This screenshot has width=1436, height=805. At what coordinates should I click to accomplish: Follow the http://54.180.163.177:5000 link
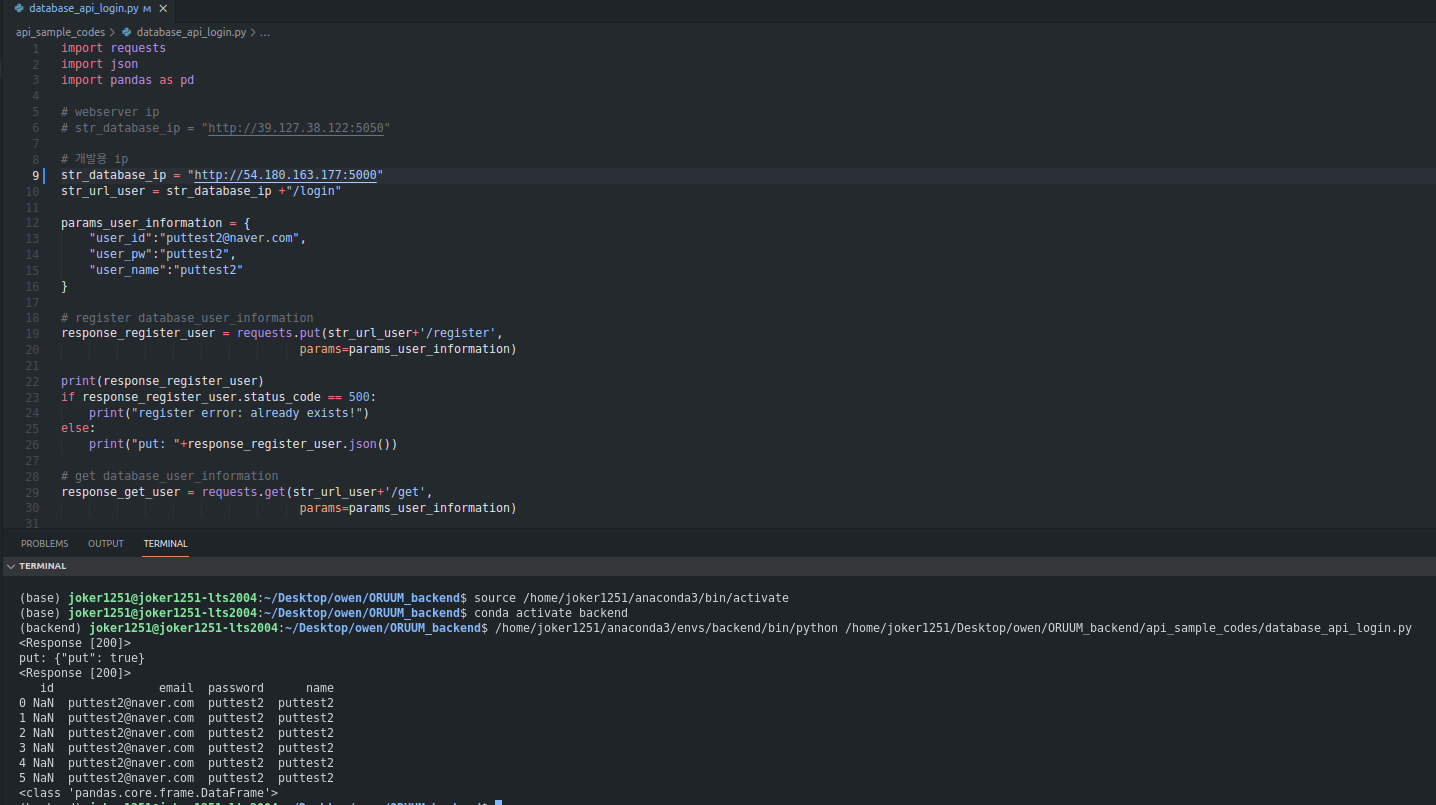tap(285, 175)
